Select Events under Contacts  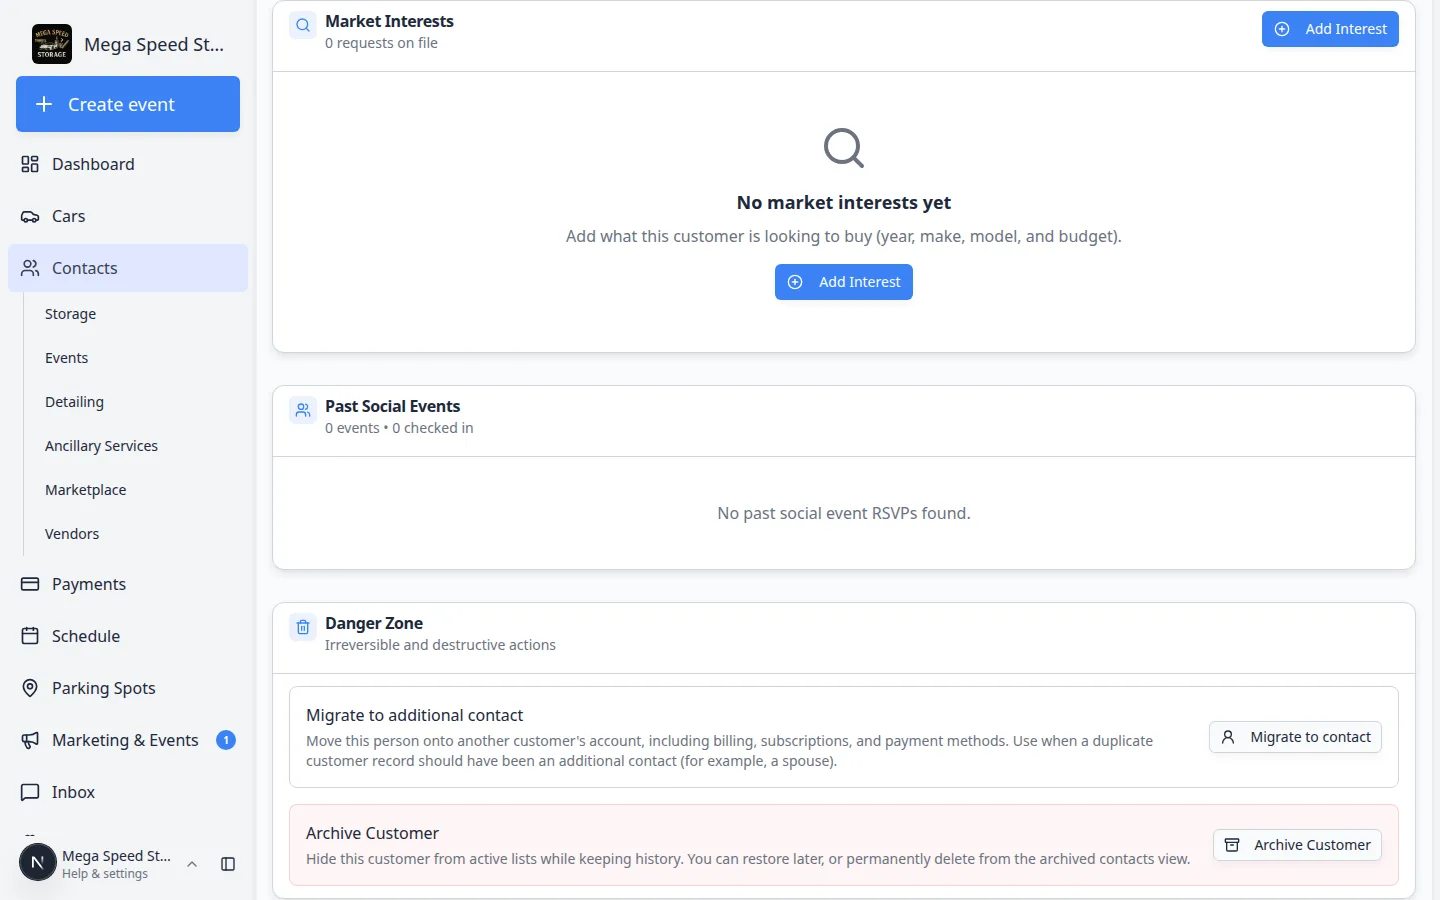click(66, 358)
